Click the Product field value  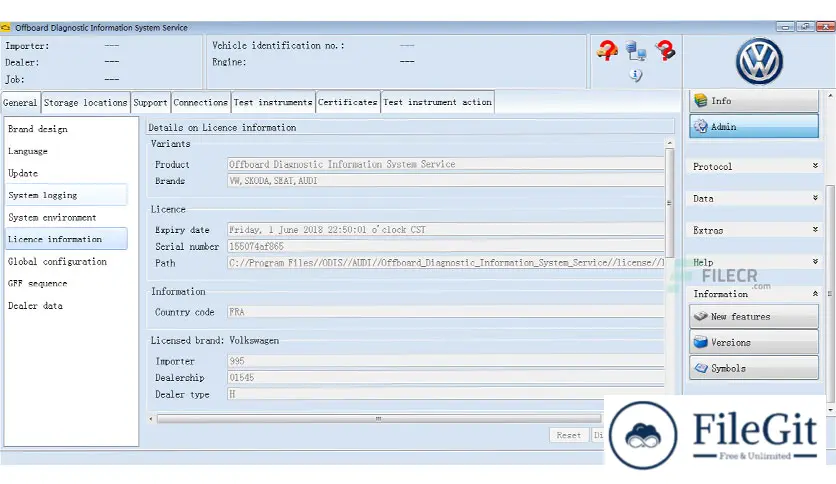445,164
